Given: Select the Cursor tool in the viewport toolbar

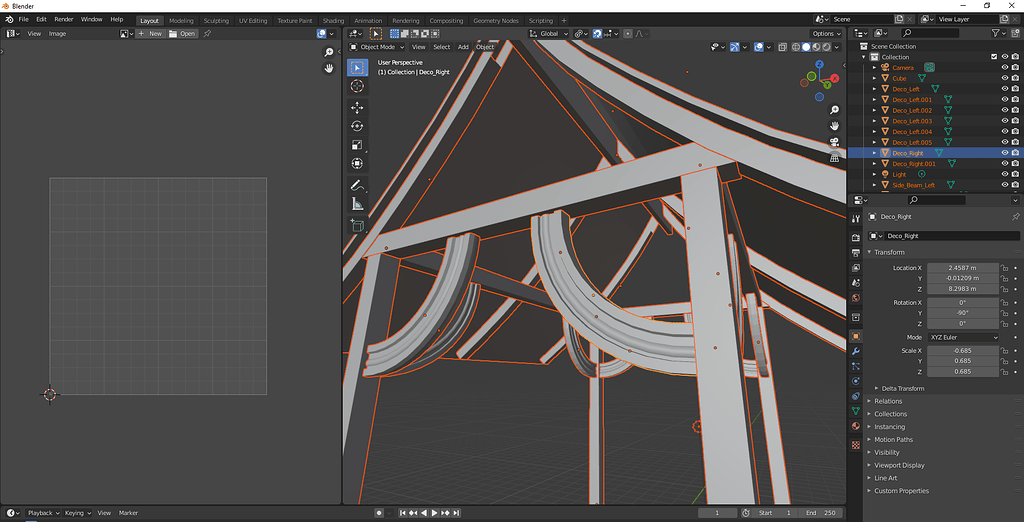Looking at the screenshot, I should (357, 86).
